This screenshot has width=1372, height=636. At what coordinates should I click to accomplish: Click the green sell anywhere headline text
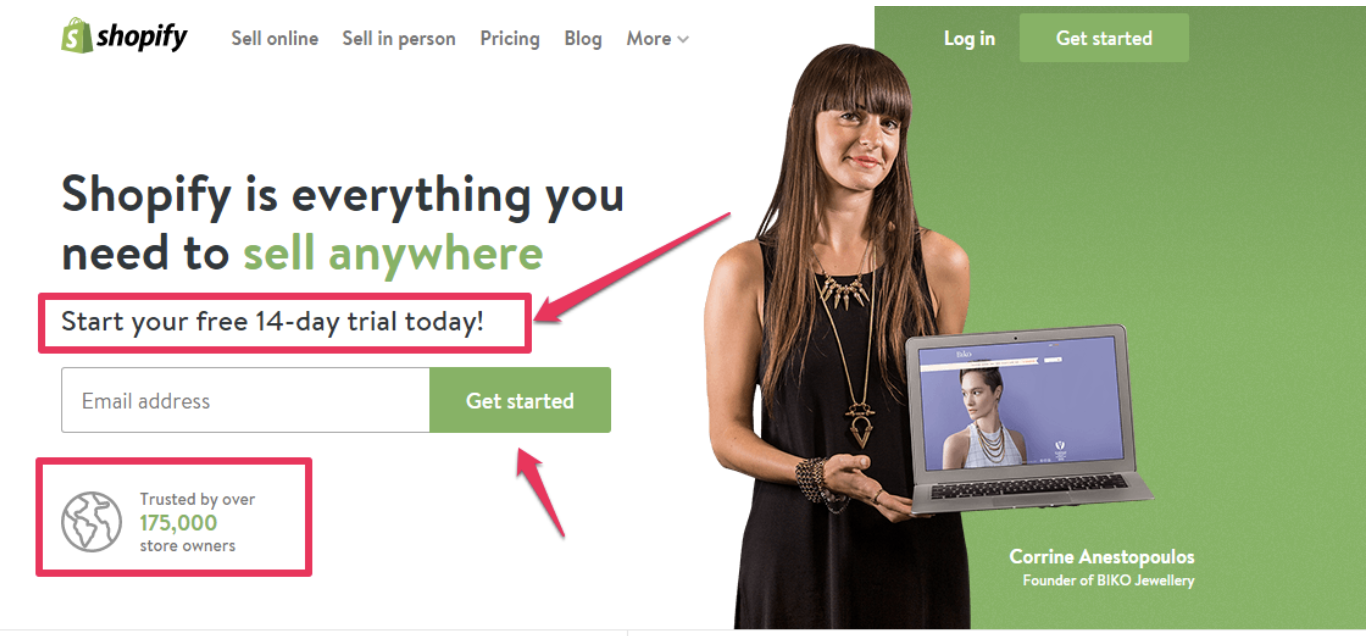click(393, 254)
